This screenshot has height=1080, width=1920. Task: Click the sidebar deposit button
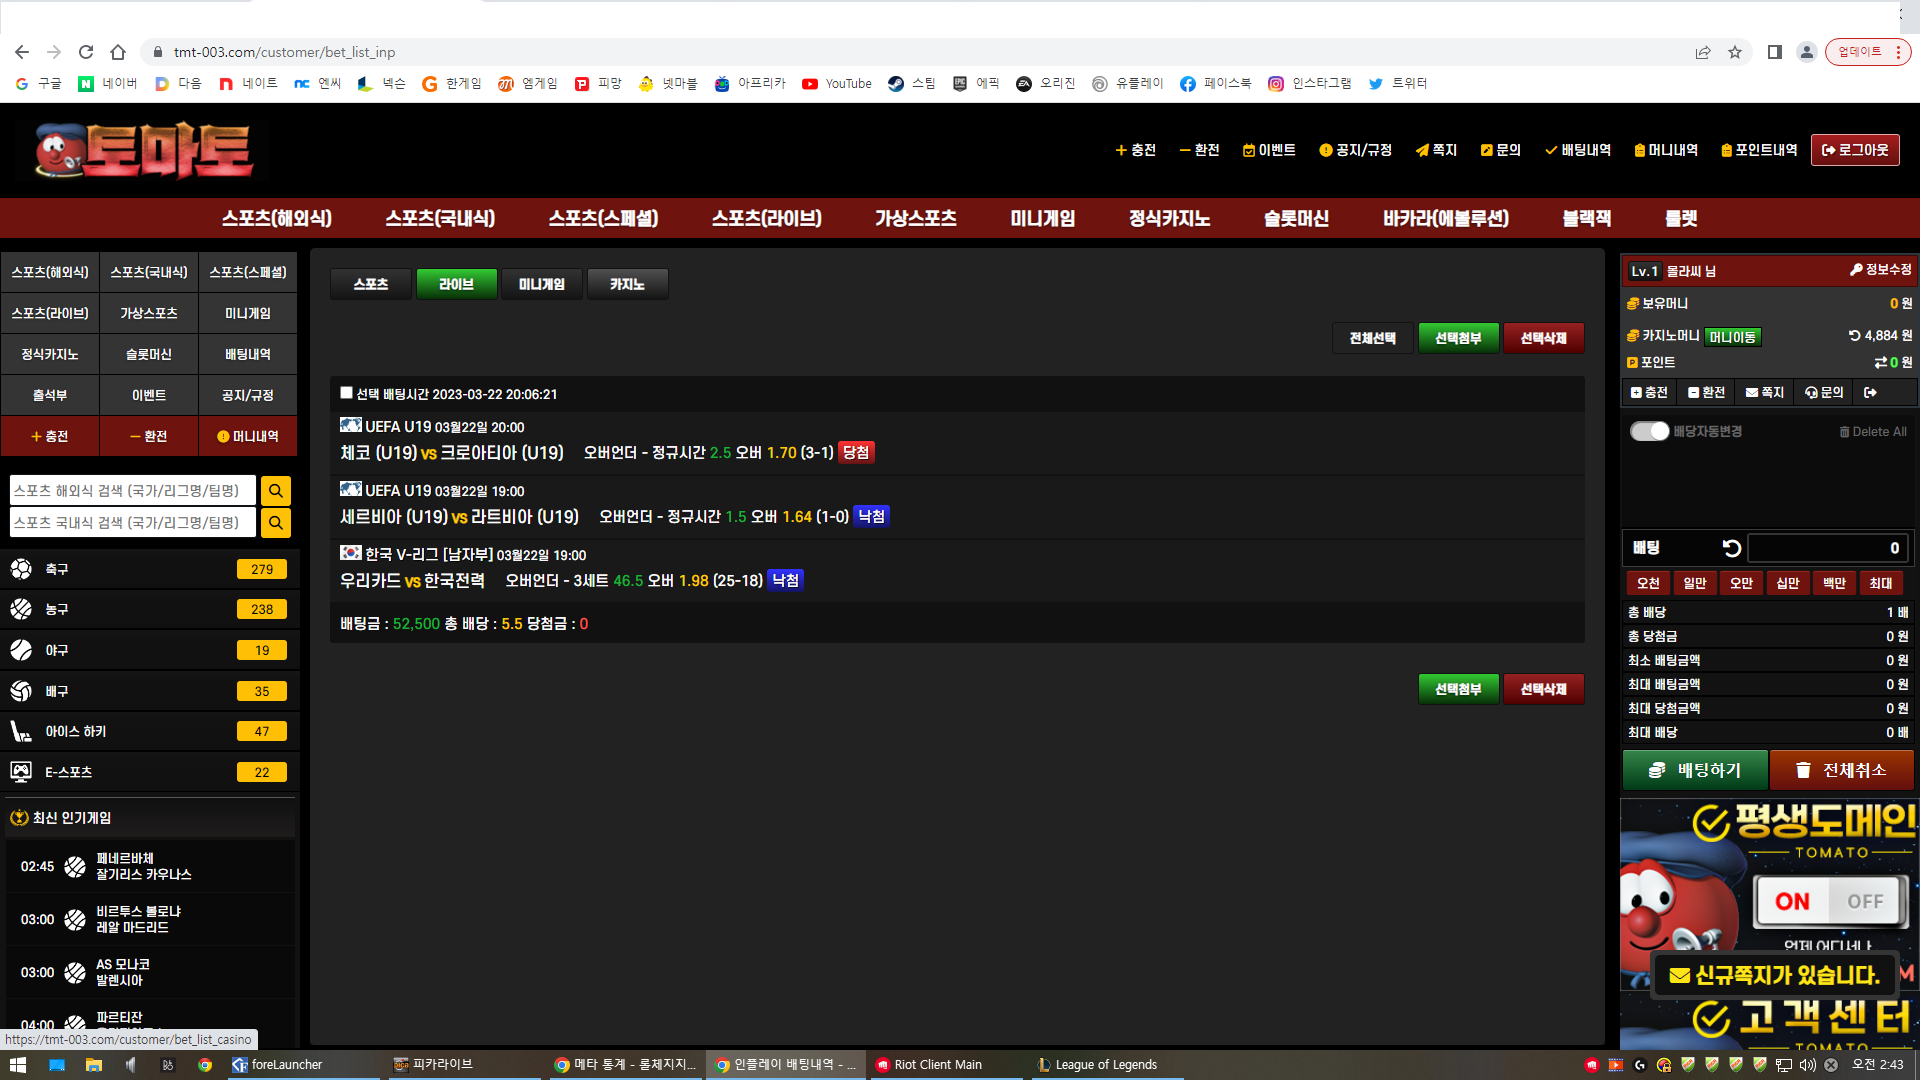(50, 437)
